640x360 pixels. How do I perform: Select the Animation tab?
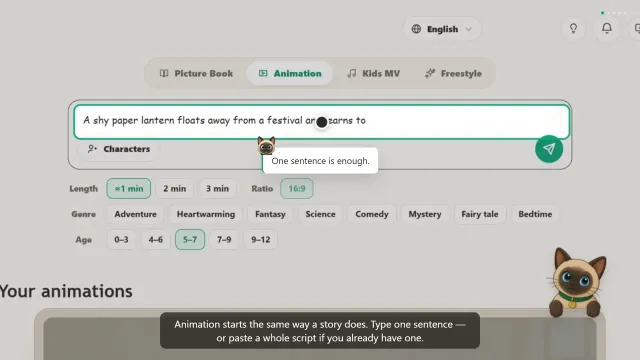(x=290, y=73)
